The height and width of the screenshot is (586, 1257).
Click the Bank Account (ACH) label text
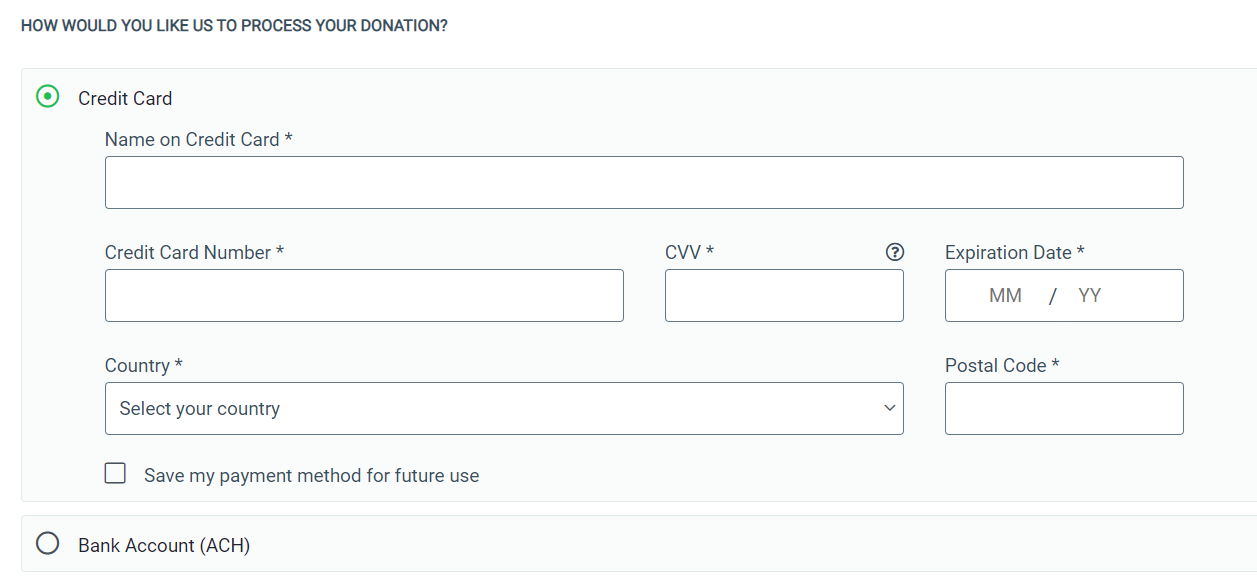164,545
